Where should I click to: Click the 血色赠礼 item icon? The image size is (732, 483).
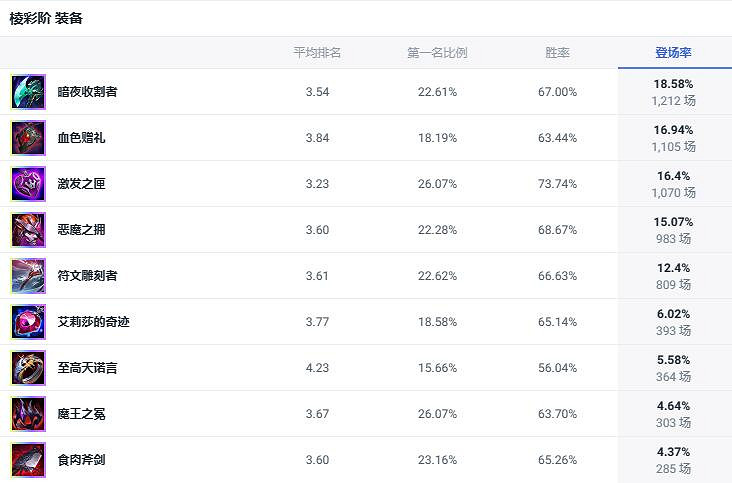click(28, 138)
